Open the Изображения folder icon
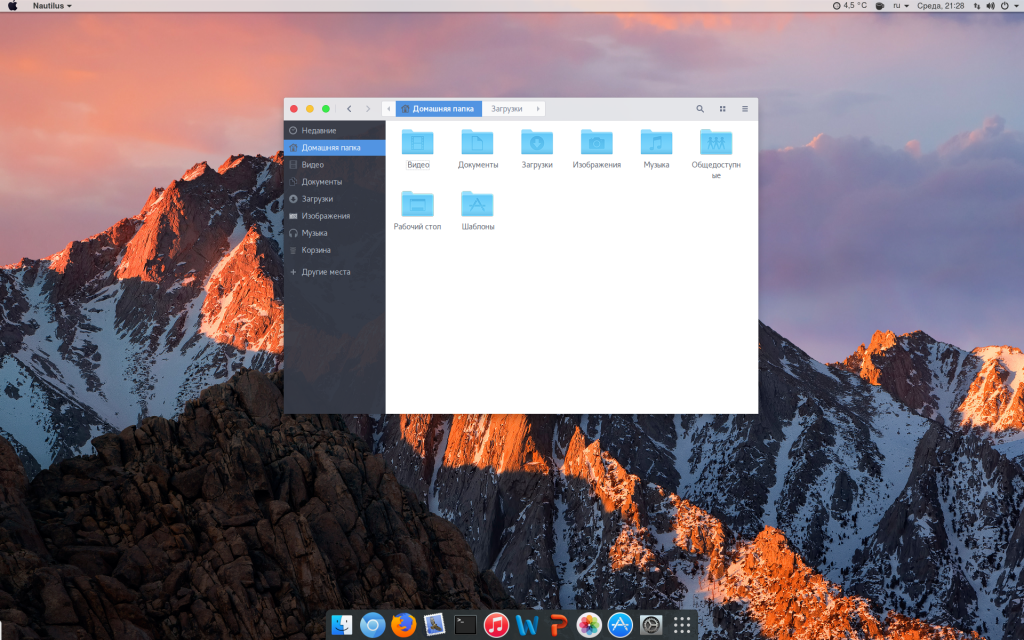Viewport: 1024px width, 640px height. tap(596, 142)
